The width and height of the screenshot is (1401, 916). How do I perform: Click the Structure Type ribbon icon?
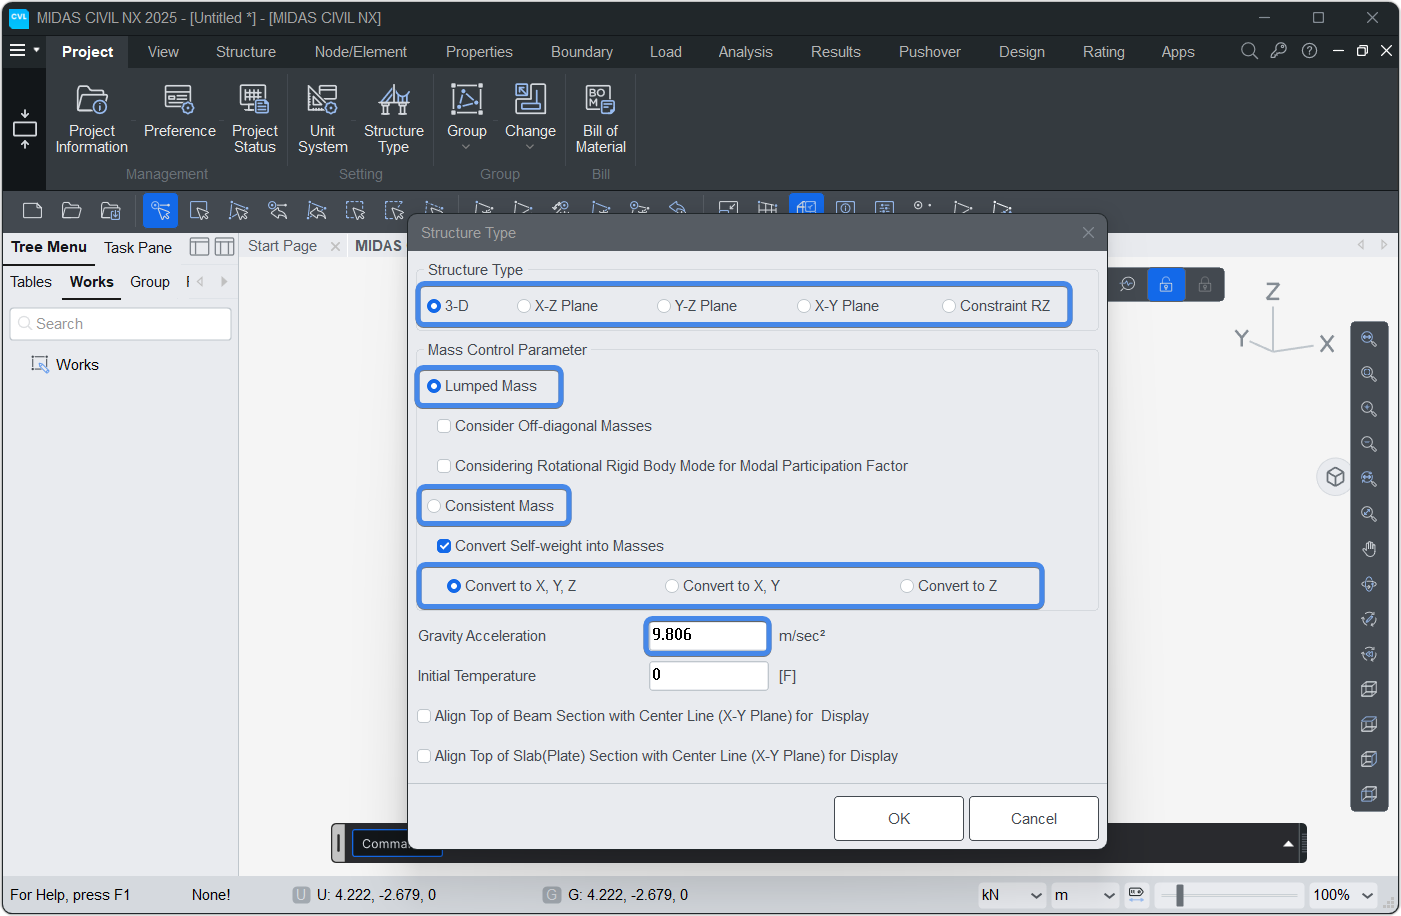[x=393, y=119]
